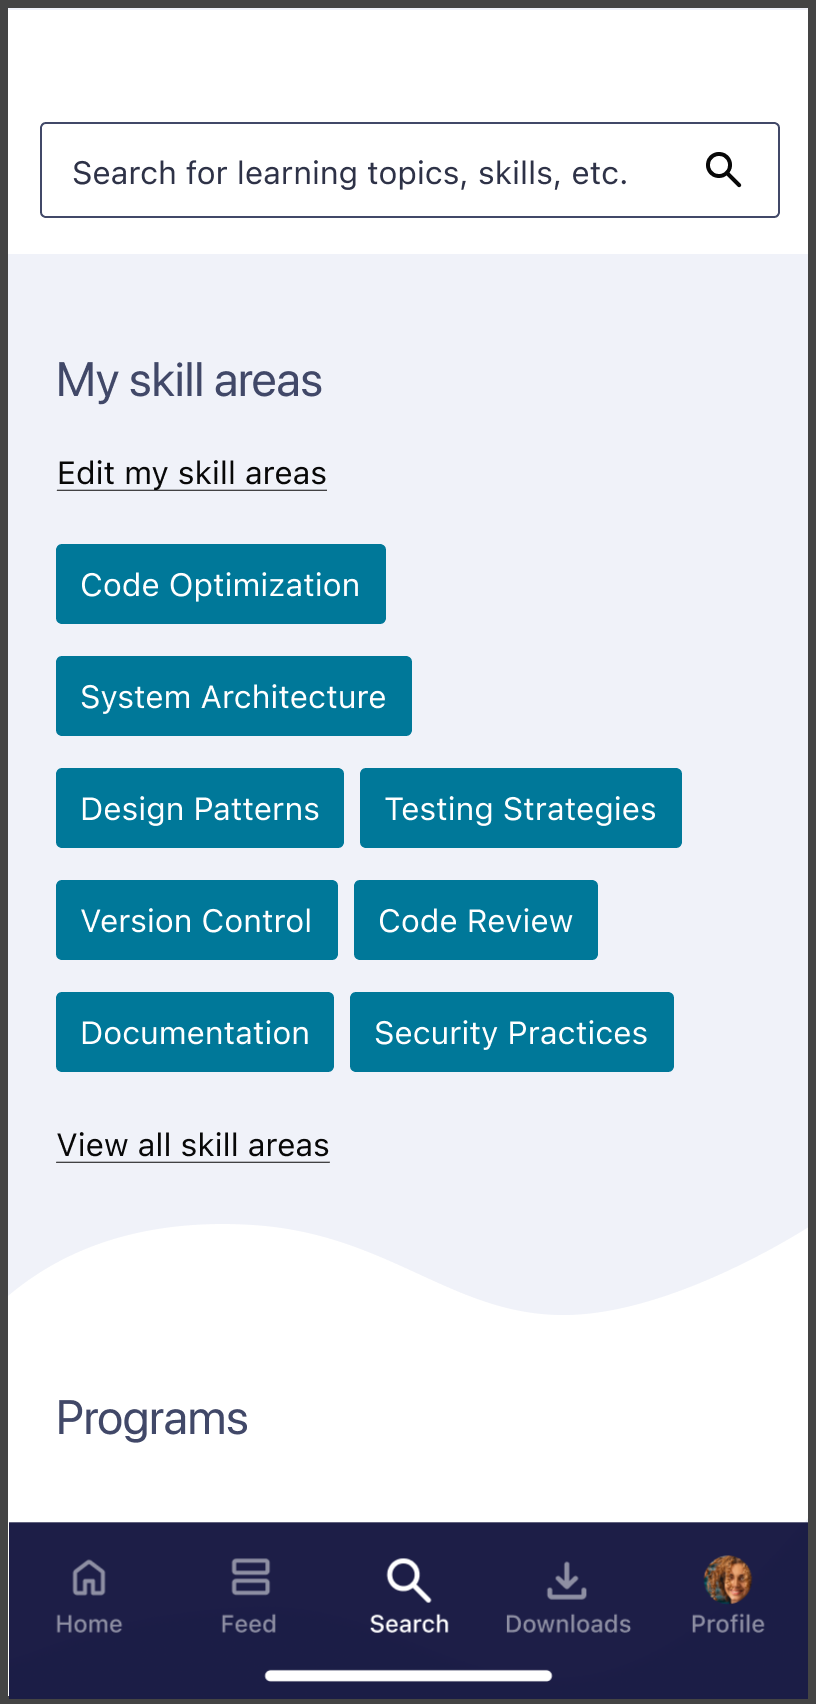The height and width of the screenshot is (1704, 816).
Task: Tap the Design Patterns skill chip
Action: tap(200, 809)
